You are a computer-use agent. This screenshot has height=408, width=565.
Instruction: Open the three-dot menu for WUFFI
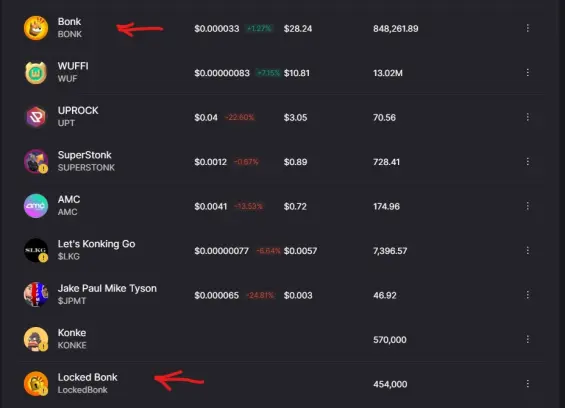pos(528,72)
